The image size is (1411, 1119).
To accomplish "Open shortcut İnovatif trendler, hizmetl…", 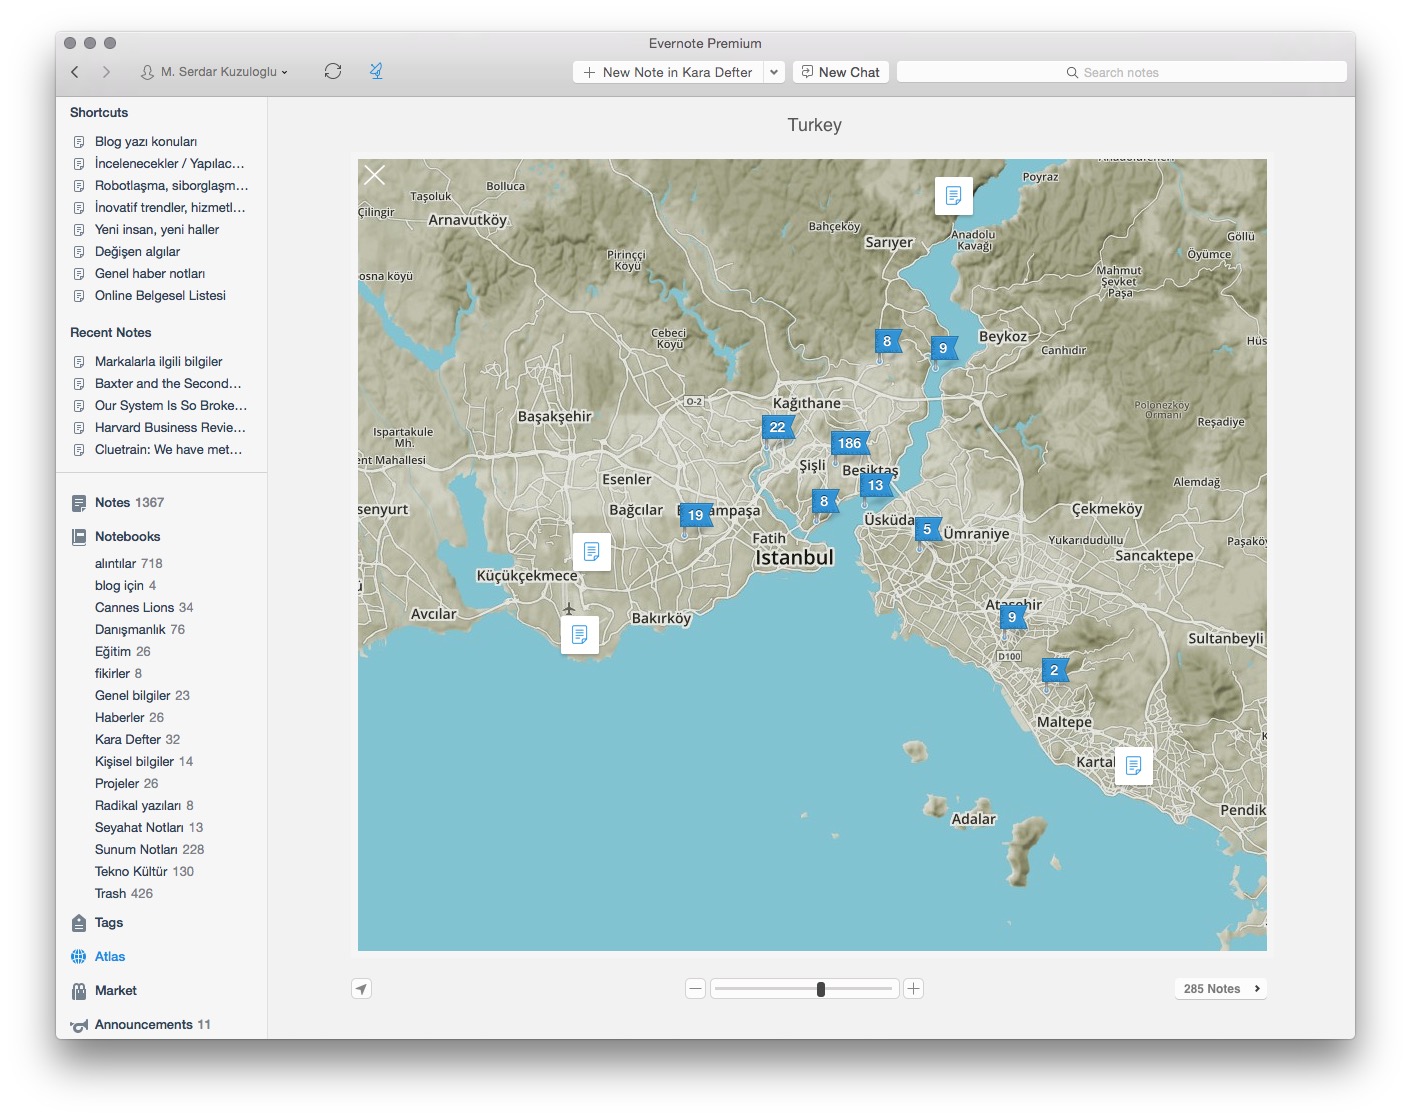I will click(x=169, y=208).
